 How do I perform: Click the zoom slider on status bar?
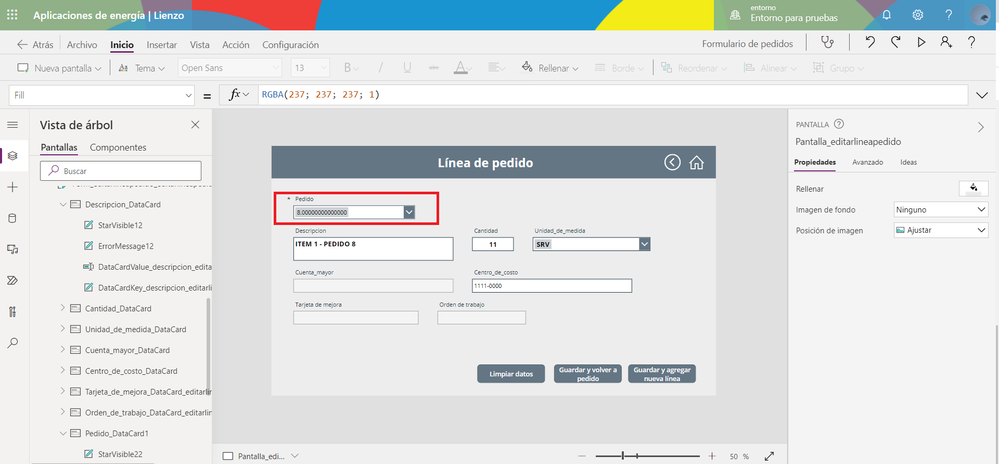pos(647,456)
